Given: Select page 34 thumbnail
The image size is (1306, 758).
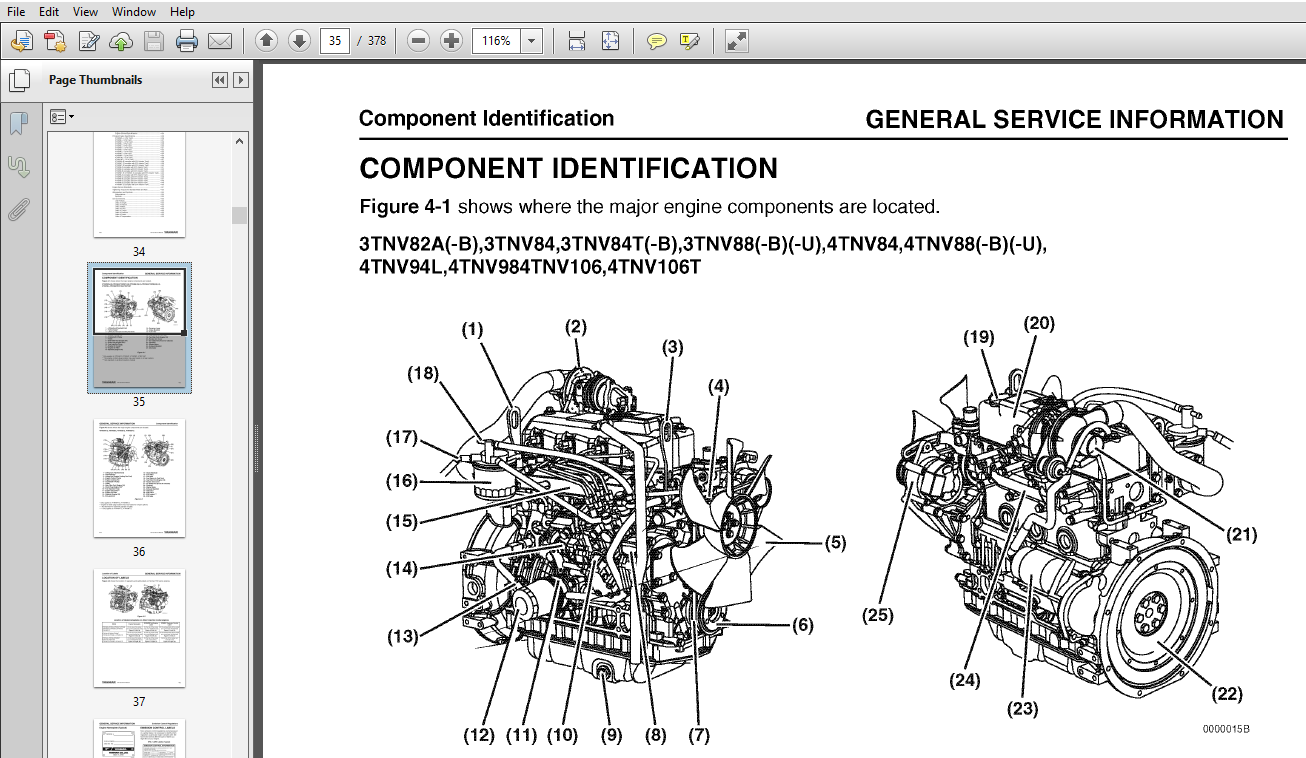Looking at the screenshot, I should pos(139,187).
